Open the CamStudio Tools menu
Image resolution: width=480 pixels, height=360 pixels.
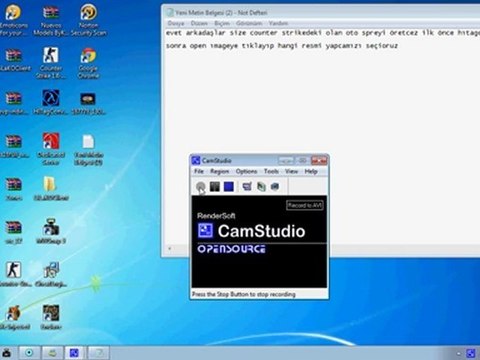click(x=271, y=171)
